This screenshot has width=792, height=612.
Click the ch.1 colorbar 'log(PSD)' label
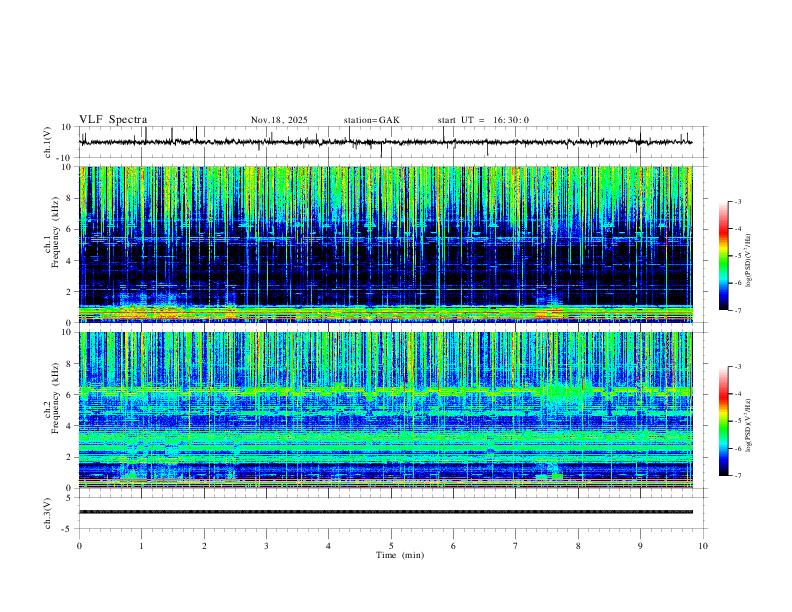point(748,260)
